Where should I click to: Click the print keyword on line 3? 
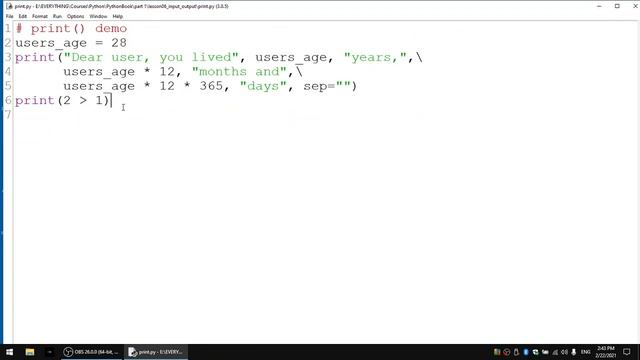click(35, 57)
